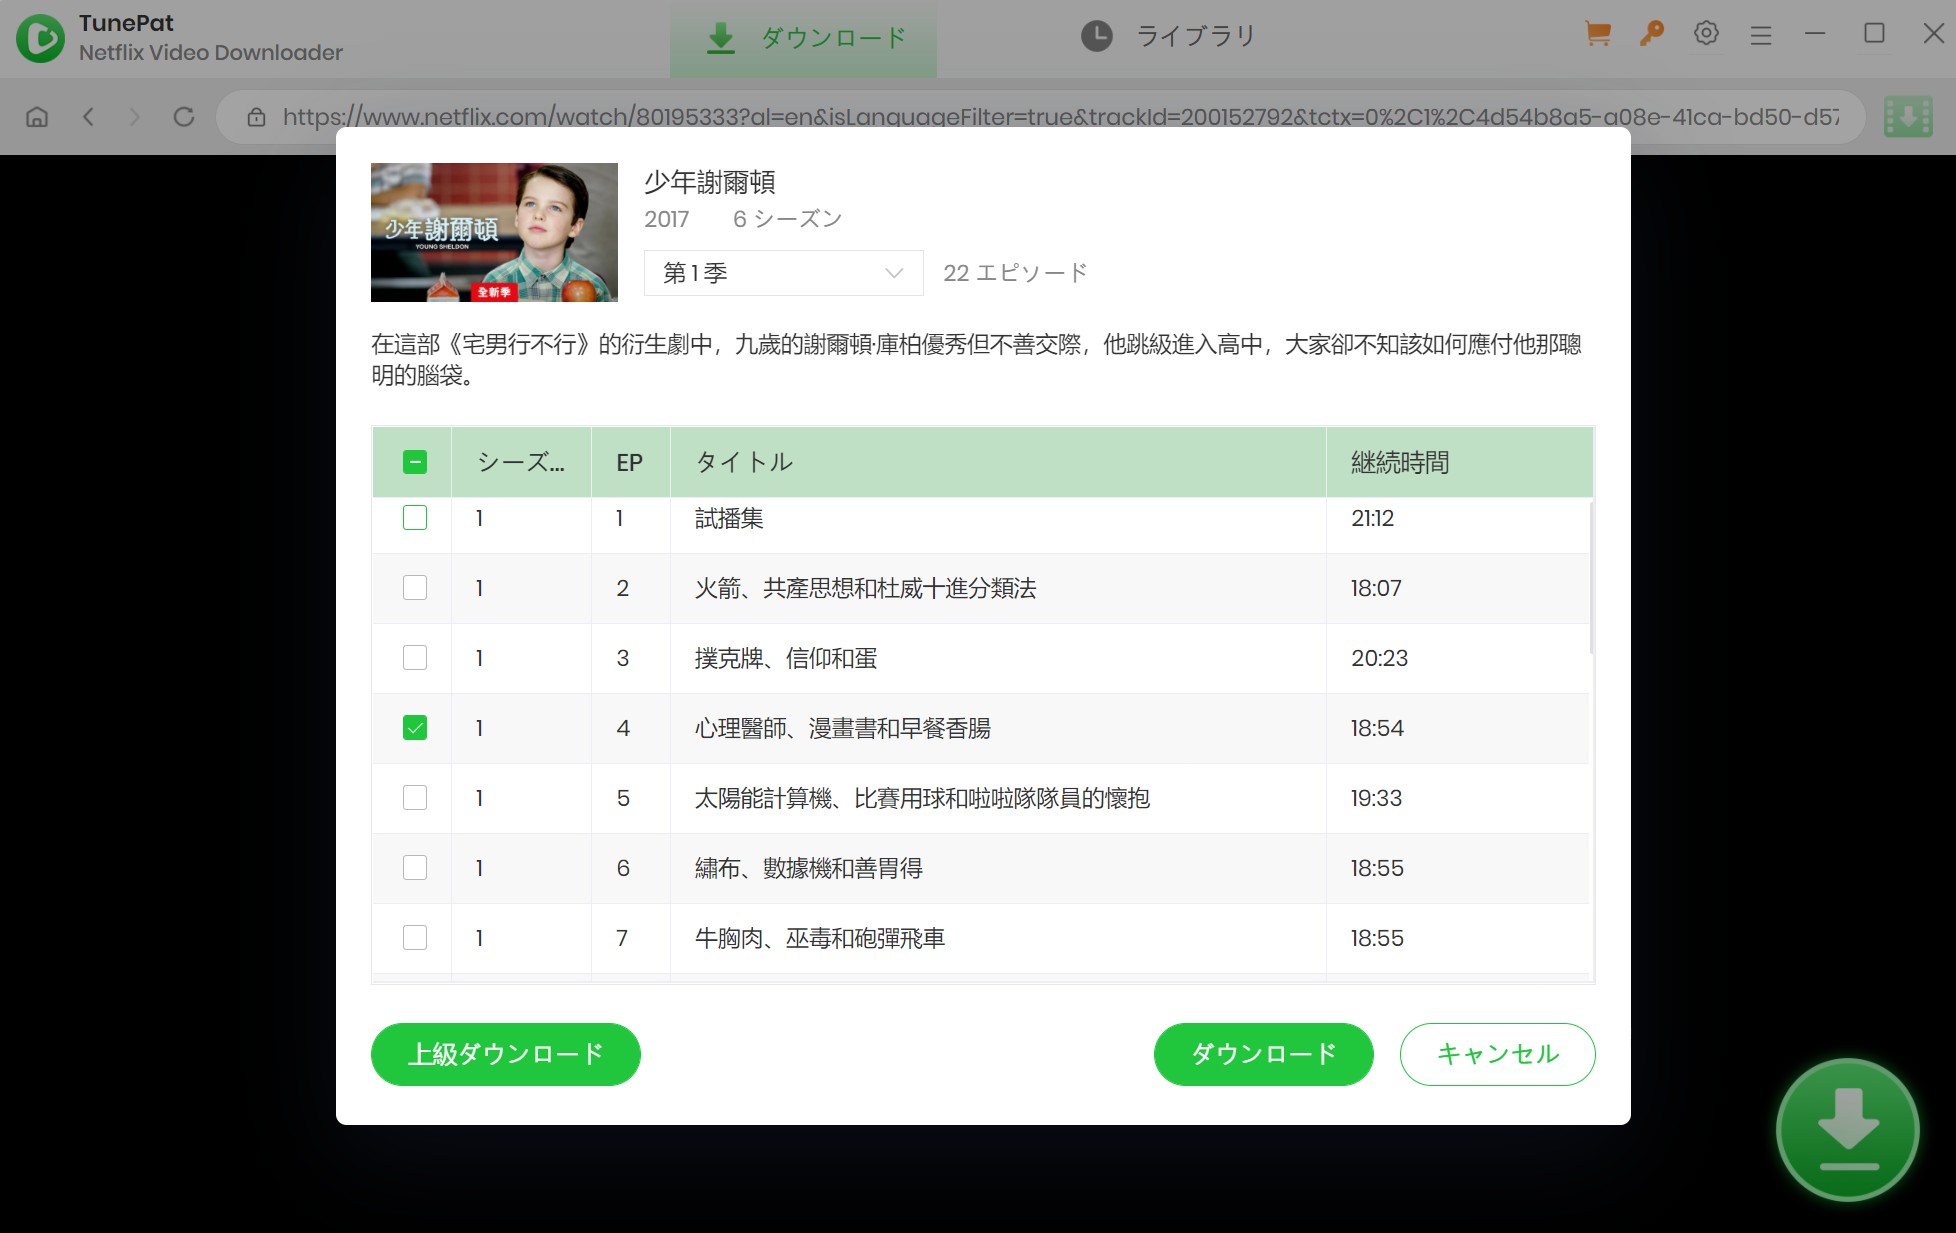Click the green video download icon beside URL

pos(1908,117)
